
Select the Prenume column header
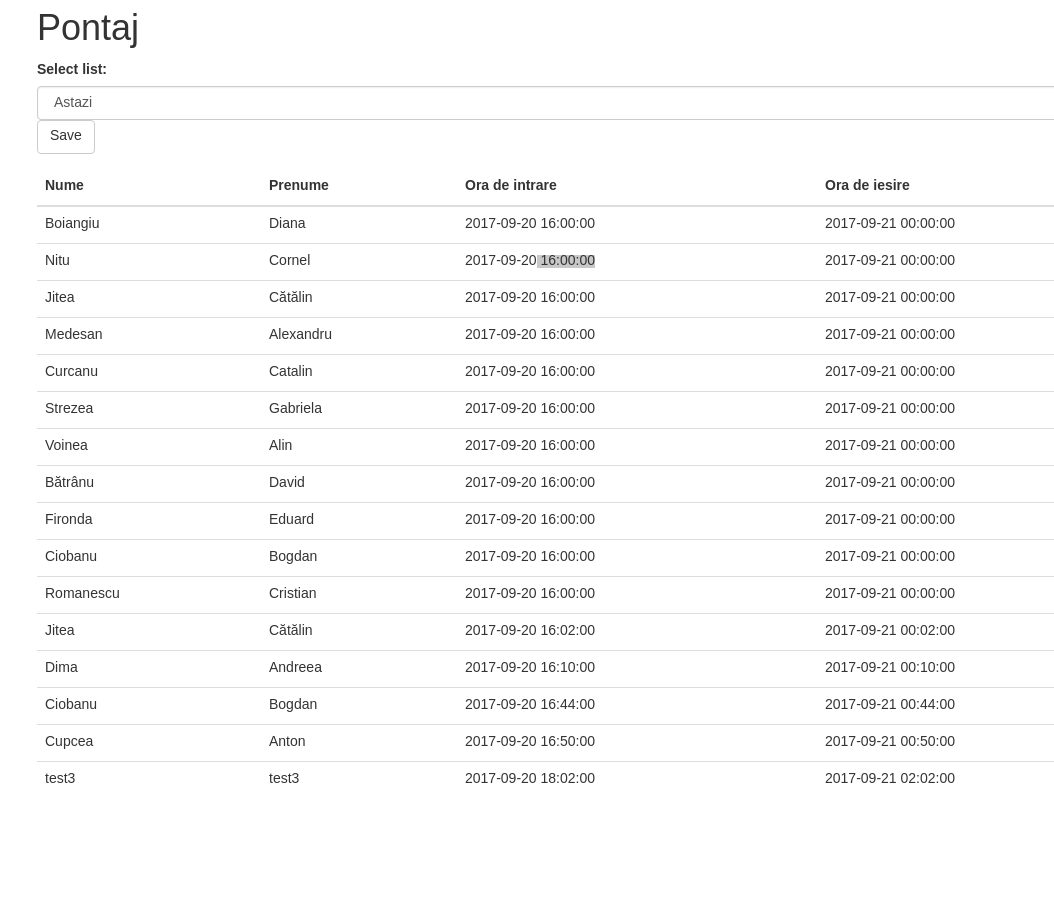[x=298, y=185]
